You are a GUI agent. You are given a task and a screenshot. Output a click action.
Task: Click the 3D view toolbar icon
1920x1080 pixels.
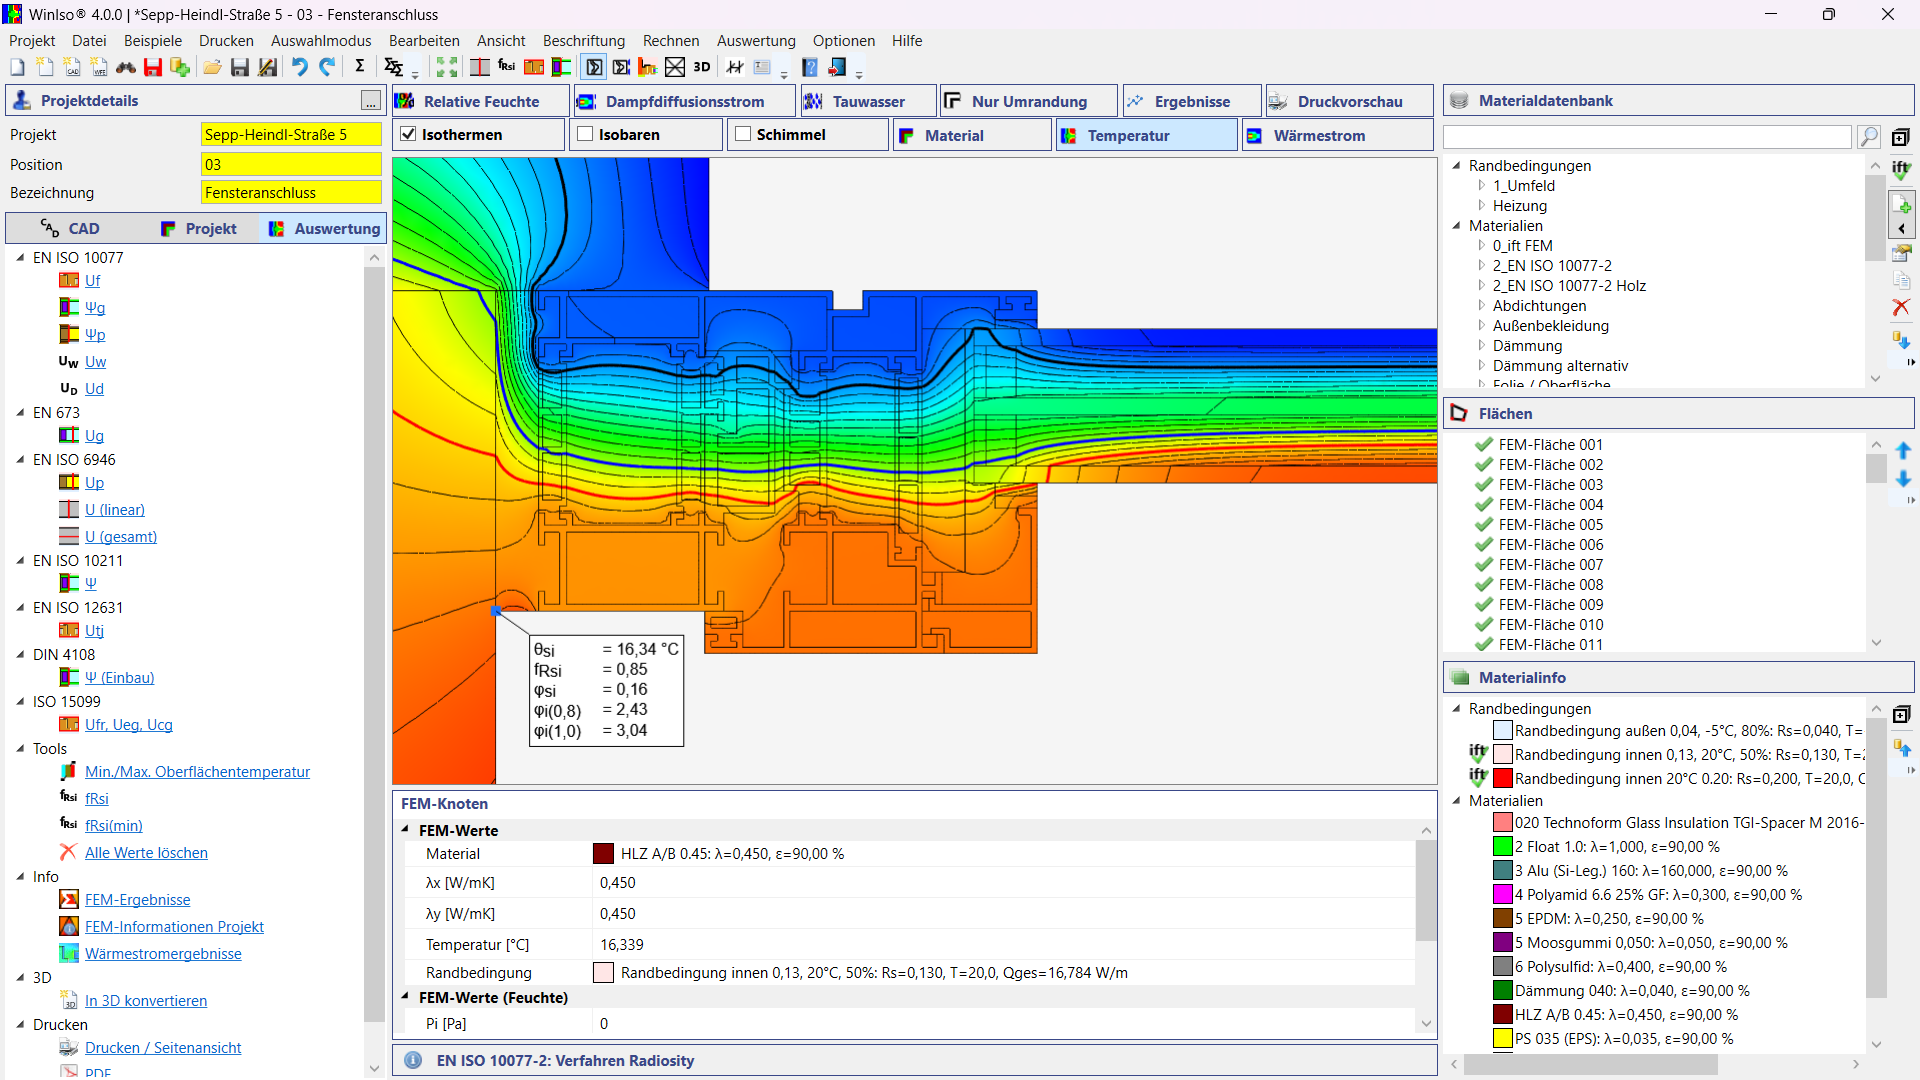tap(702, 67)
